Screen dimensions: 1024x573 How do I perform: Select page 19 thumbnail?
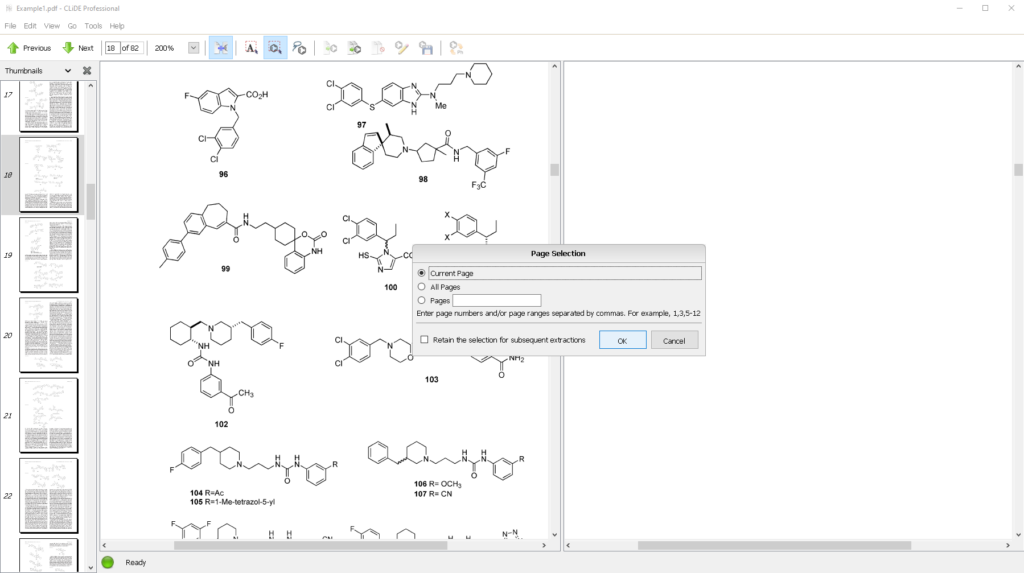[48, 255]
